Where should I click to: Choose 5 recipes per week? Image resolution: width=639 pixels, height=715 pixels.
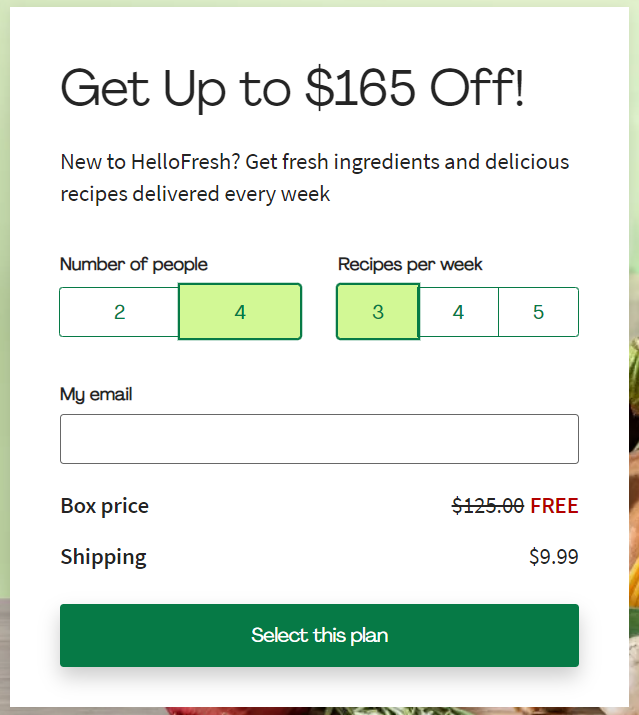(539, 312)
